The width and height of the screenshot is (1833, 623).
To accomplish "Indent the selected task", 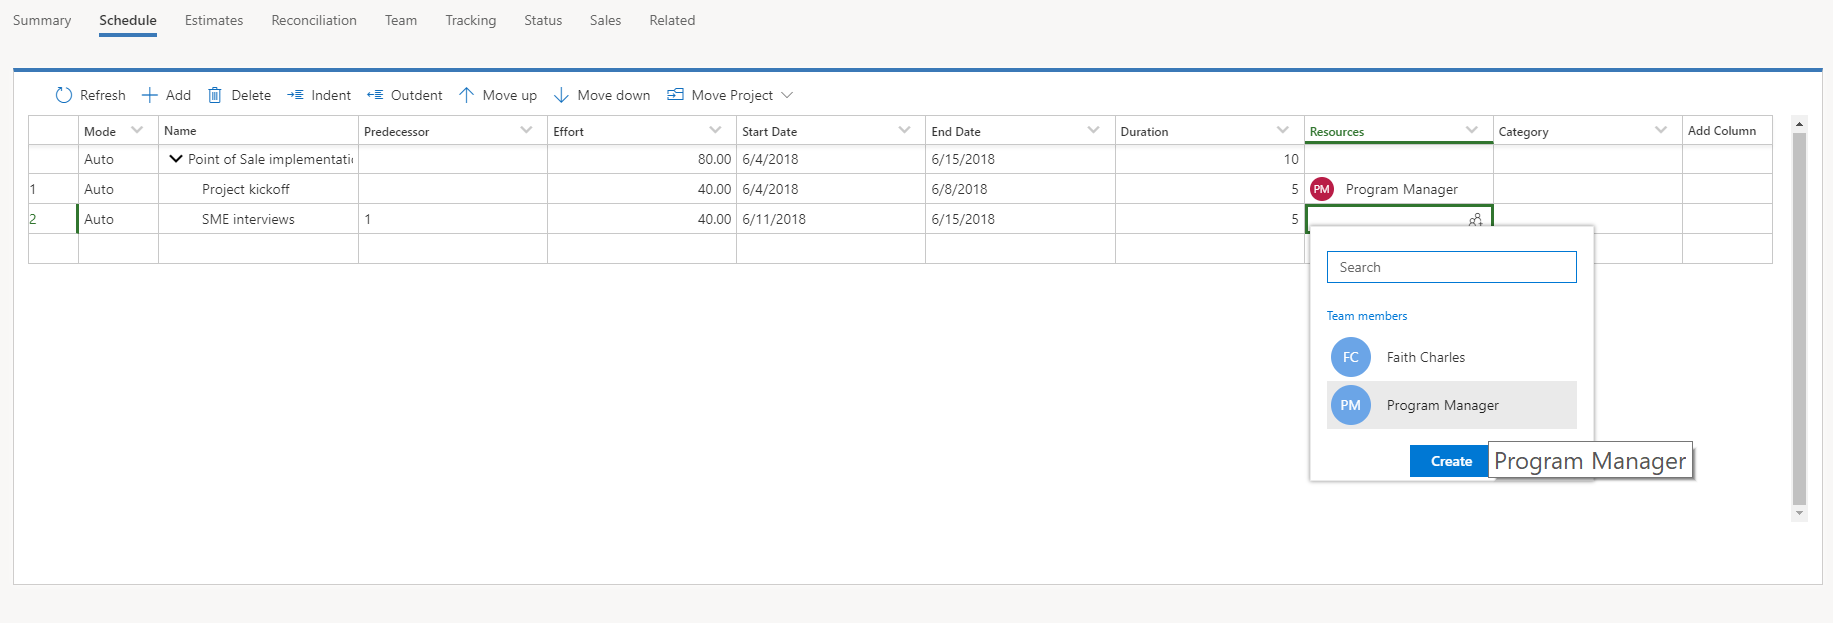I will [295, 95].
